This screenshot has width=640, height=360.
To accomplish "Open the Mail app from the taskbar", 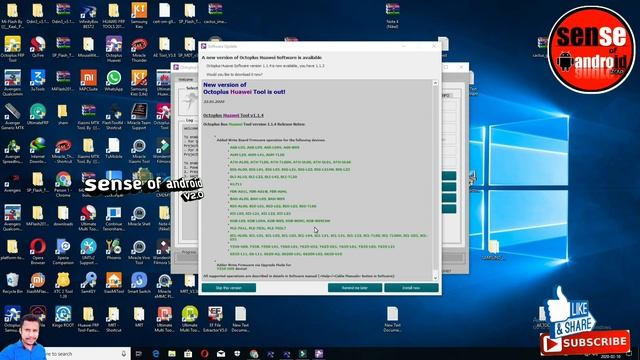I will 221,353.
